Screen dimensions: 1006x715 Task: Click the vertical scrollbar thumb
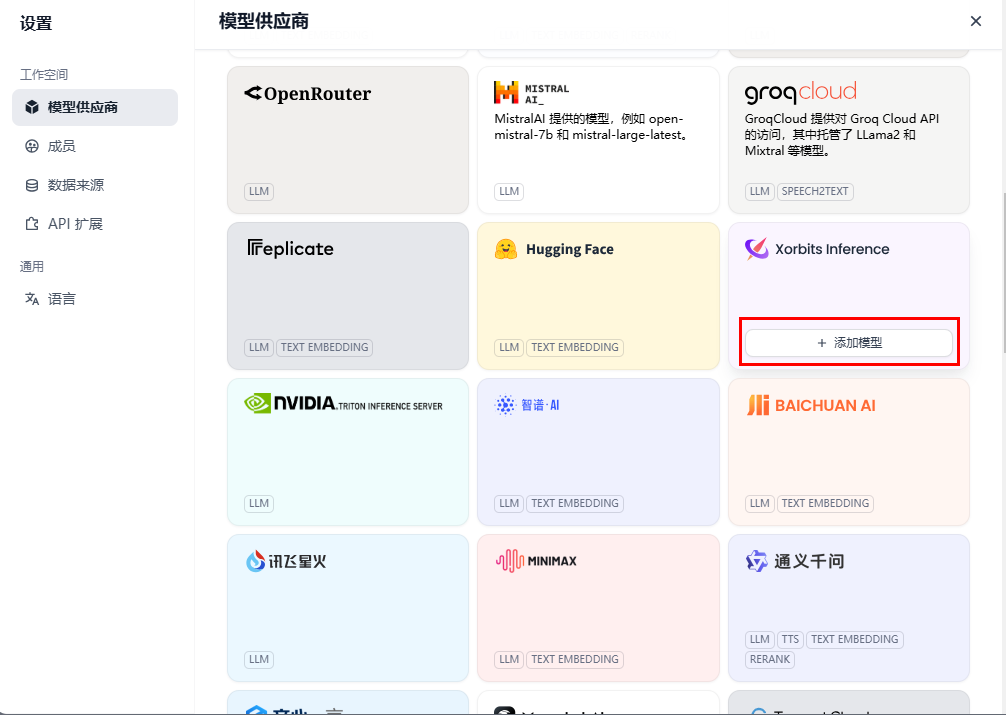pyautogui.click(x=1003, y=272)
